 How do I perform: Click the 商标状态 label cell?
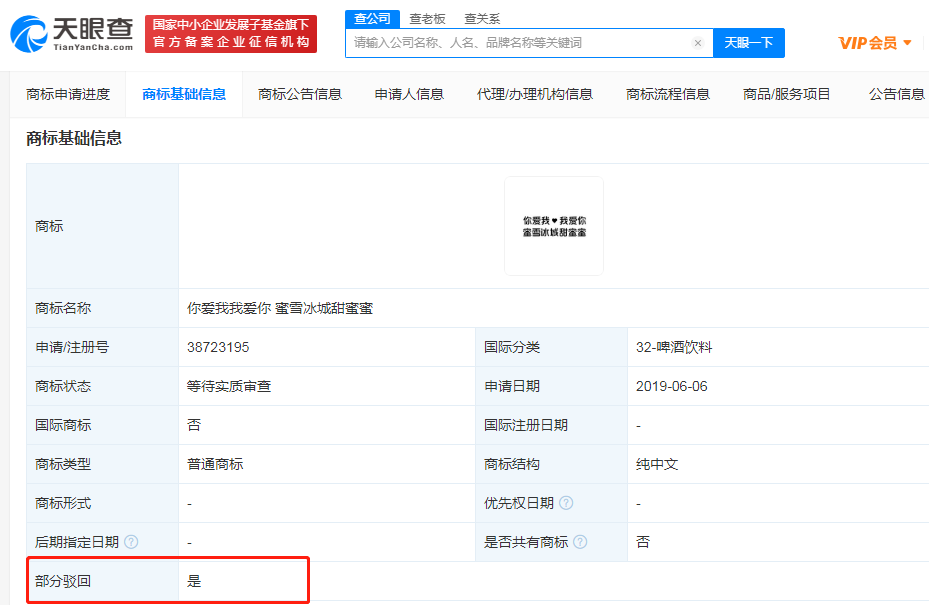pos(102,386)
